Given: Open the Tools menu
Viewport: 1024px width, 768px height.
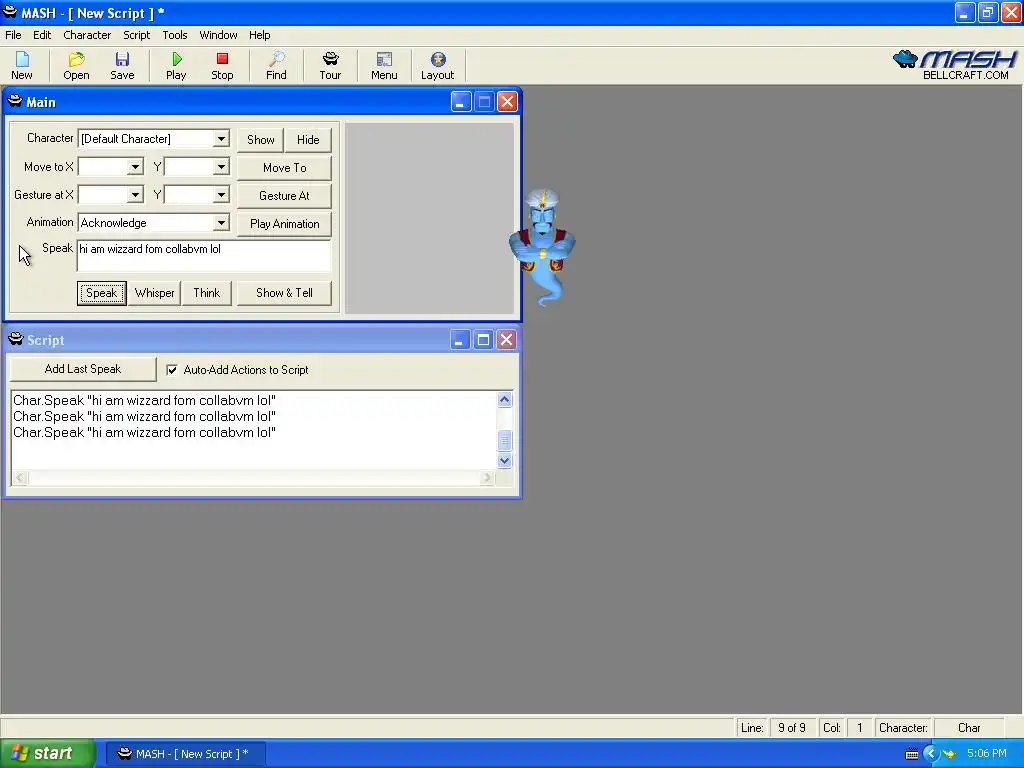Looking at the screenshot, I should coord(174,35).
